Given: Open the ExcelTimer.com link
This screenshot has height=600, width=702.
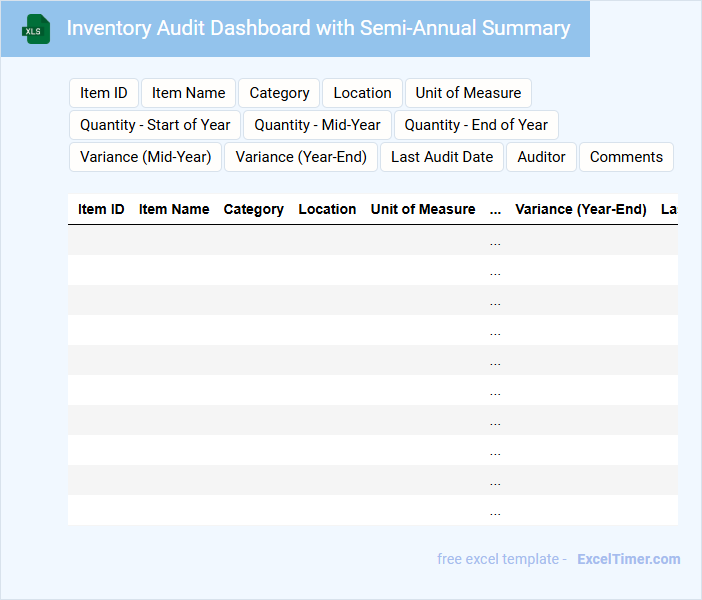Looking at the screenshot, I should [x=628, y=559].
